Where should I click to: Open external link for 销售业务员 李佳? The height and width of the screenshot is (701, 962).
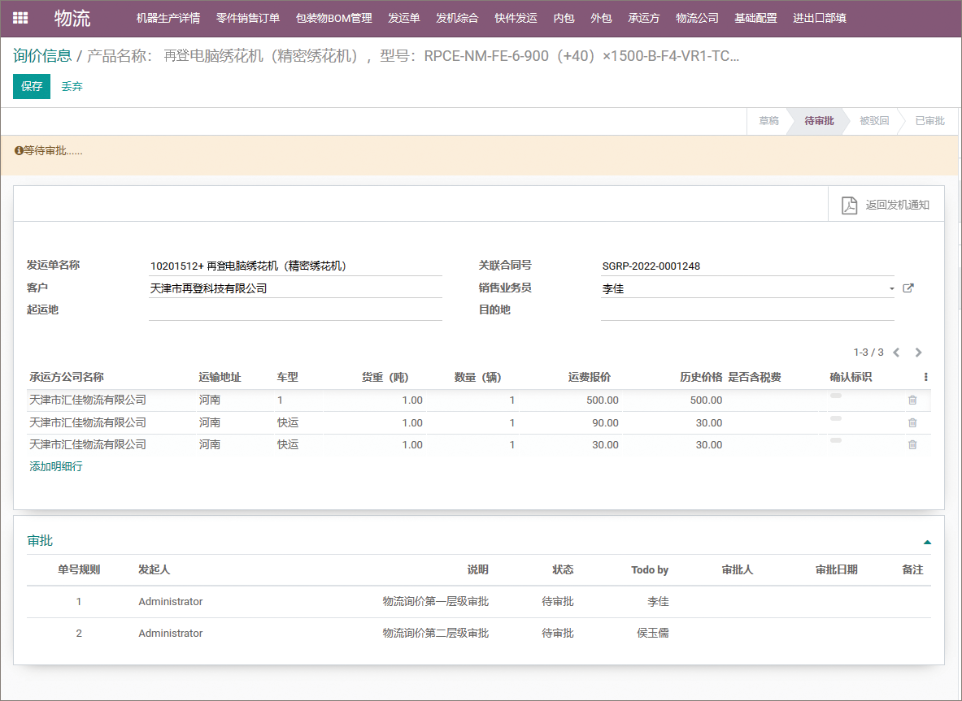coord(908,288)
